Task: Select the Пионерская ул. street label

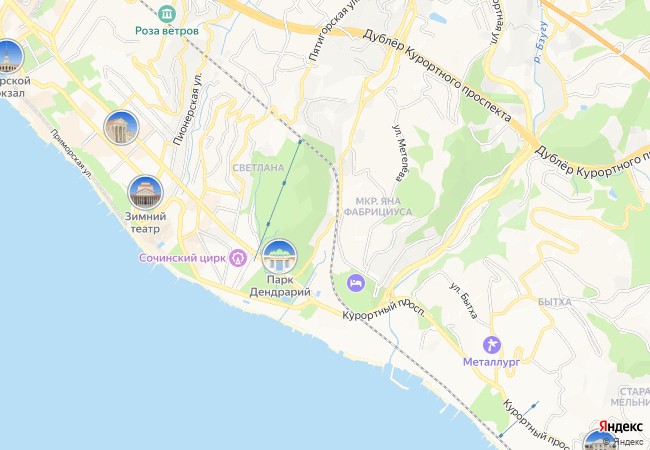Action: click(x=188, y=109)
